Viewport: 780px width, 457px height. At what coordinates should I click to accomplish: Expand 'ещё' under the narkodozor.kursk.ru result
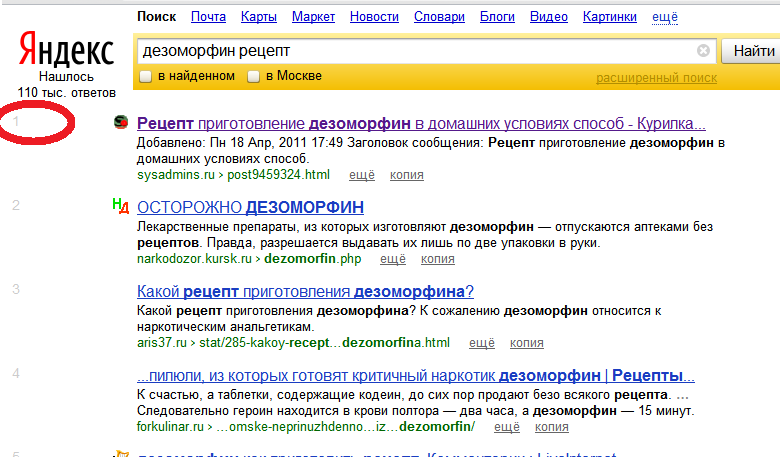392,259
